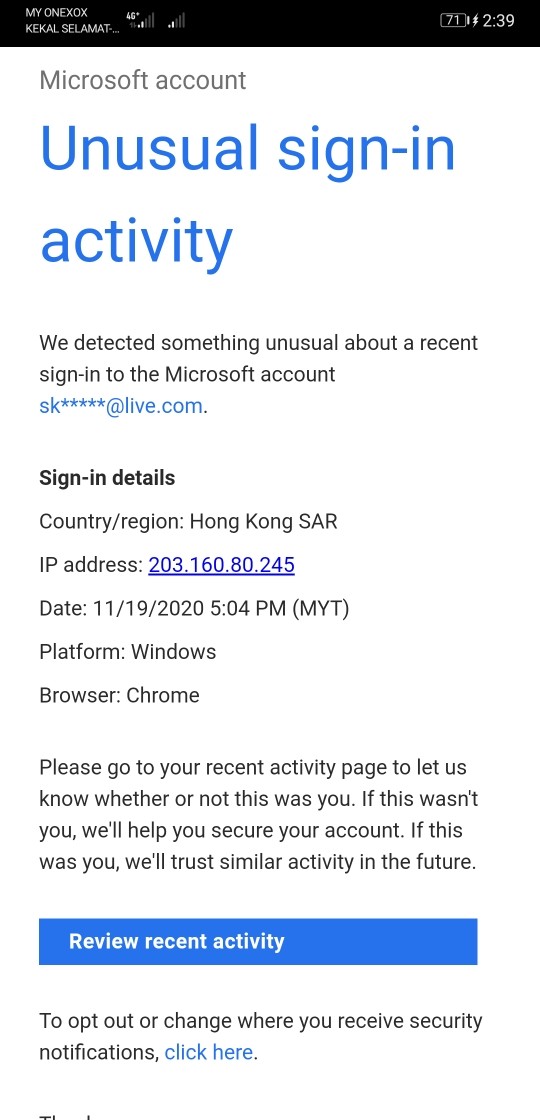Follow the 'click here' opt-out link

(x=209, y=1052)
